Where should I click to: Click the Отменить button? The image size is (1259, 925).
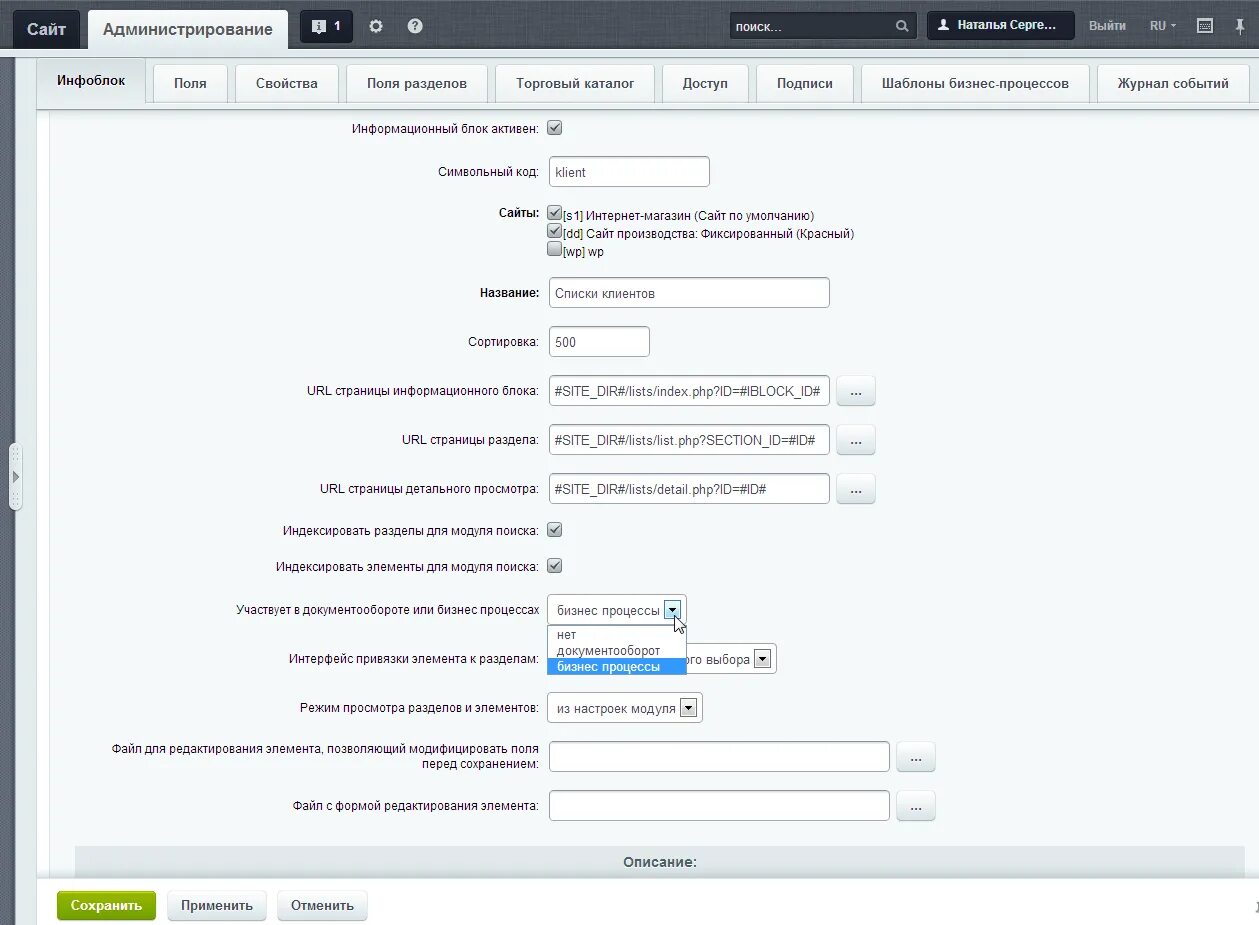click(322, 906)
